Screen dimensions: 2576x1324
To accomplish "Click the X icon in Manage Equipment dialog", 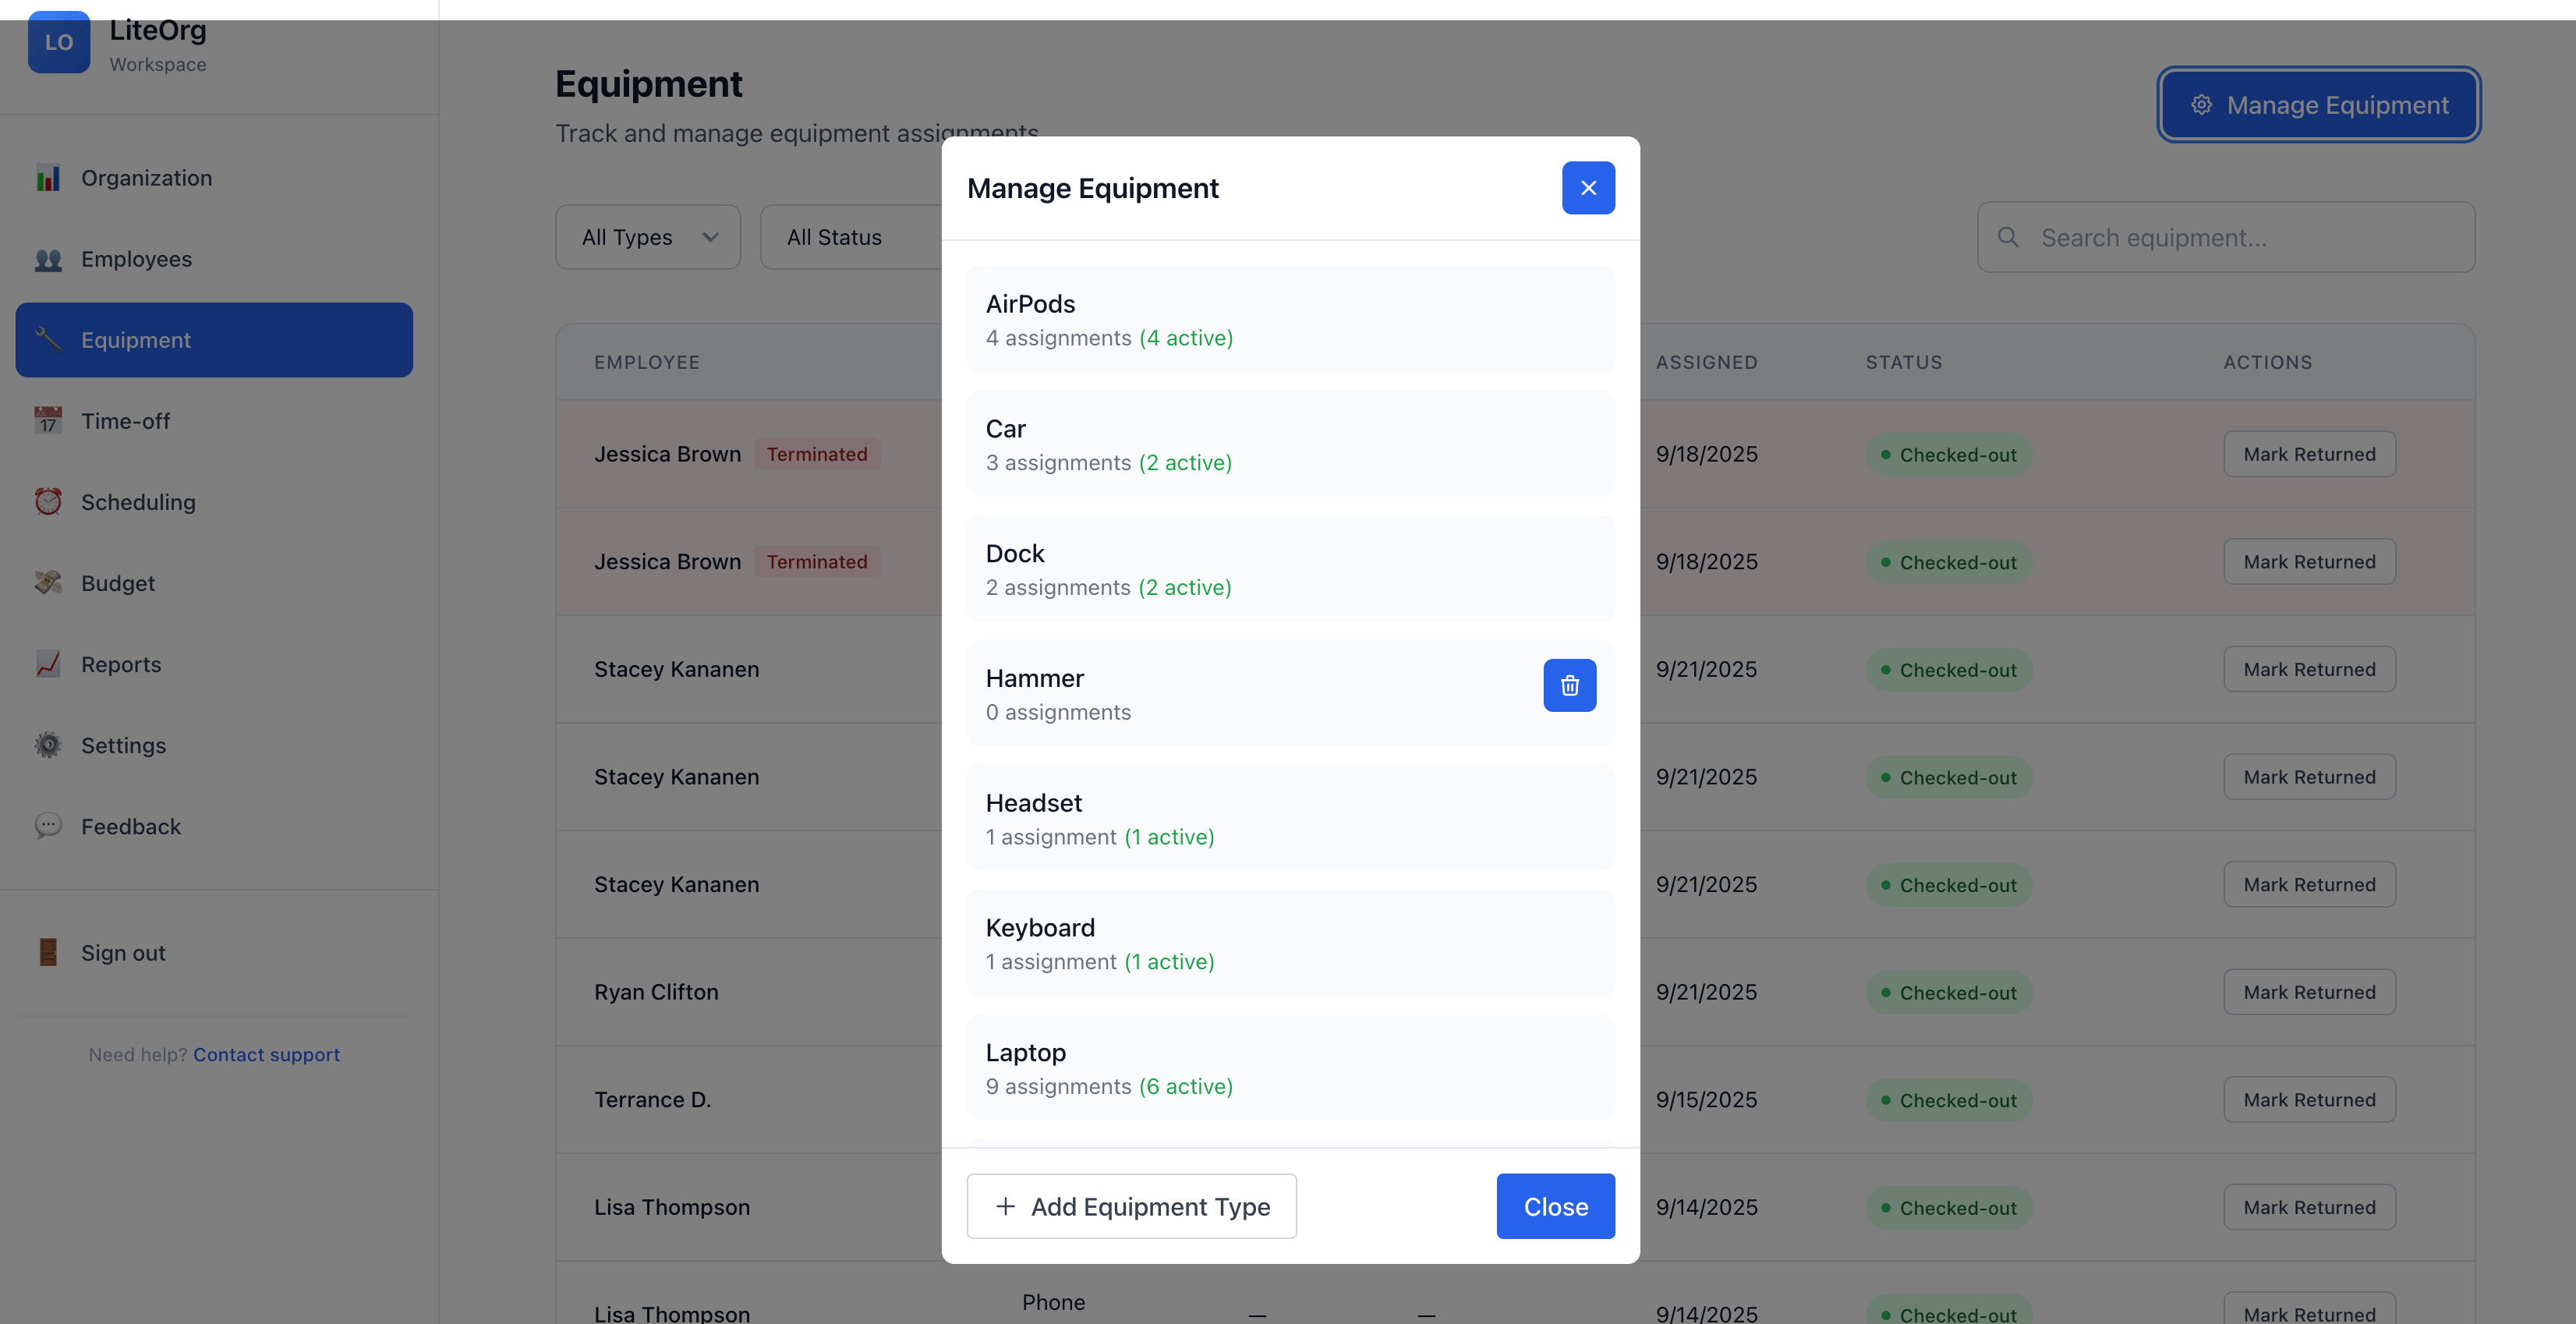I will pyautogui.click(x=1587, y=188).
